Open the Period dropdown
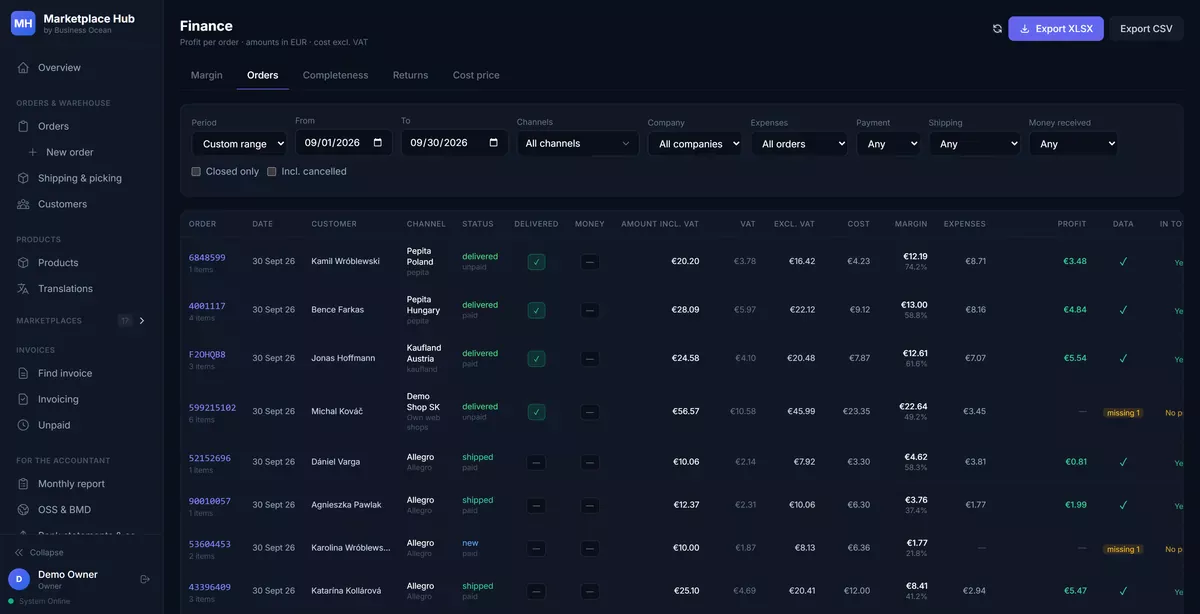The width and height of the screenshot is (1200, 614). click(x=239, y=144)
